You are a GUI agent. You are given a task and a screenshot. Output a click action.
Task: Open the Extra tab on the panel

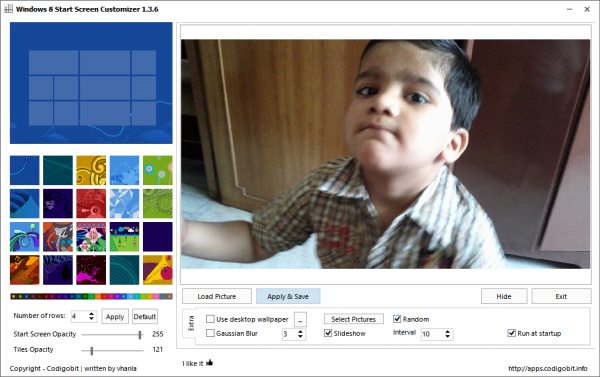191,323
